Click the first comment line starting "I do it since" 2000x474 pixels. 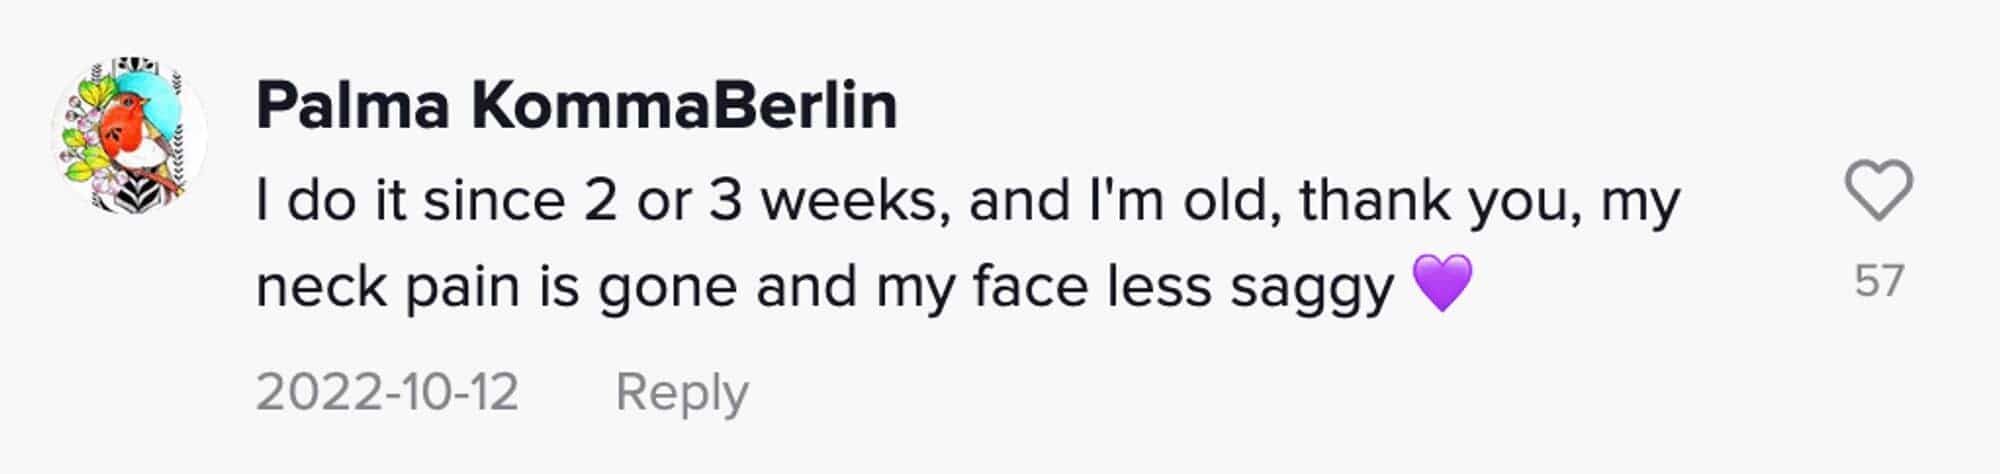click(x=967, y=201)
